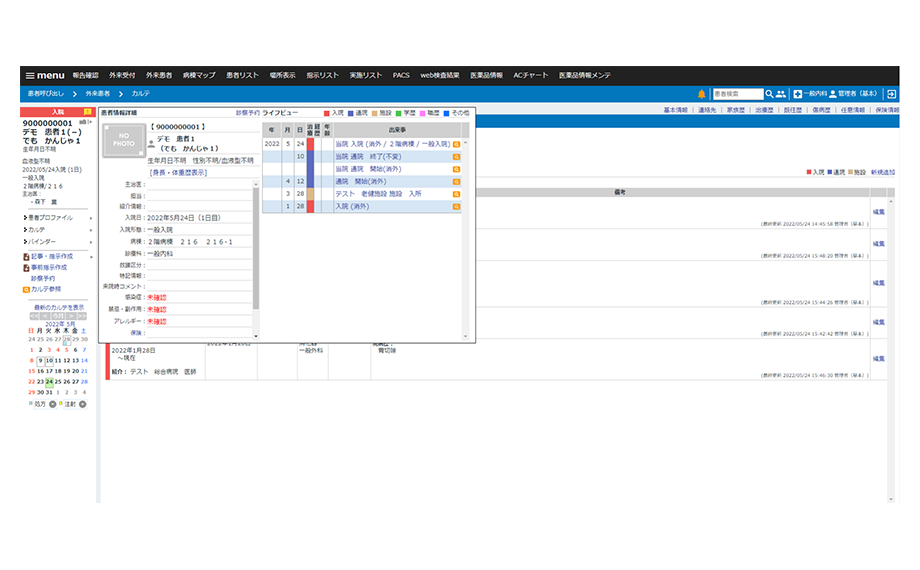Click magnifier icon on first 当院 入院 event
The height and width of the screenshot is (570, 920).
456,144
